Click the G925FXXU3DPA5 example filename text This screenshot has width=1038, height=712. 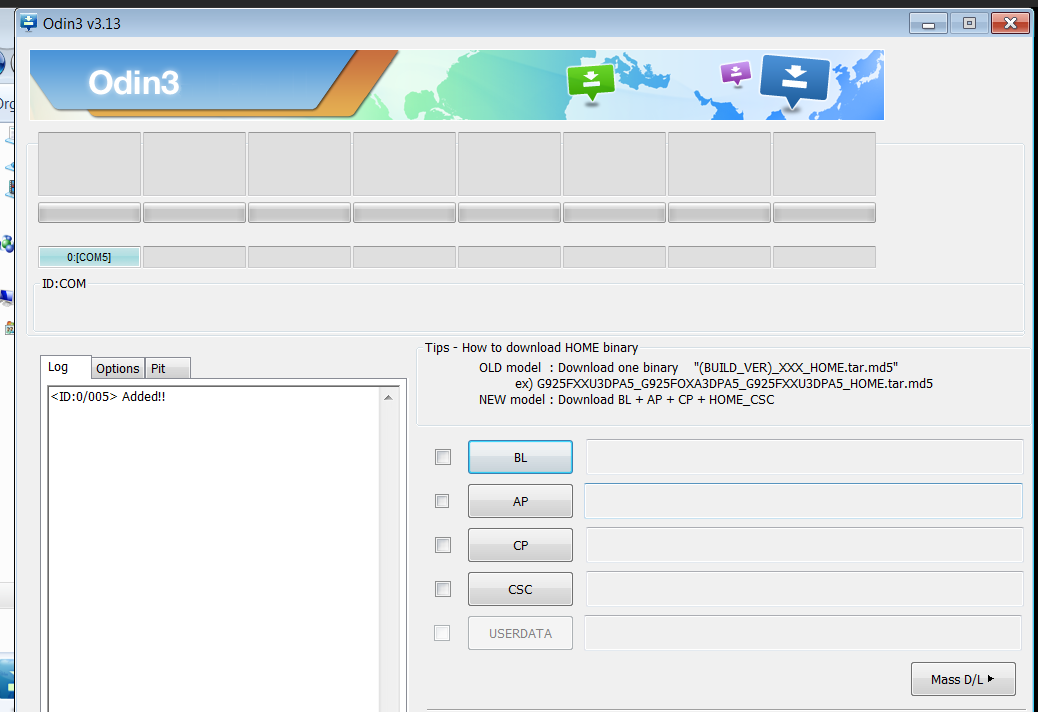pos(735,383)
